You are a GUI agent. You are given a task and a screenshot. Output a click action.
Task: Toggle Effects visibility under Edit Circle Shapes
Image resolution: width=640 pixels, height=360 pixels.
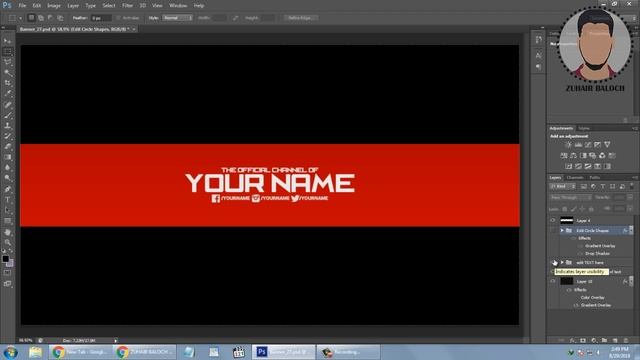pos(573,238)
